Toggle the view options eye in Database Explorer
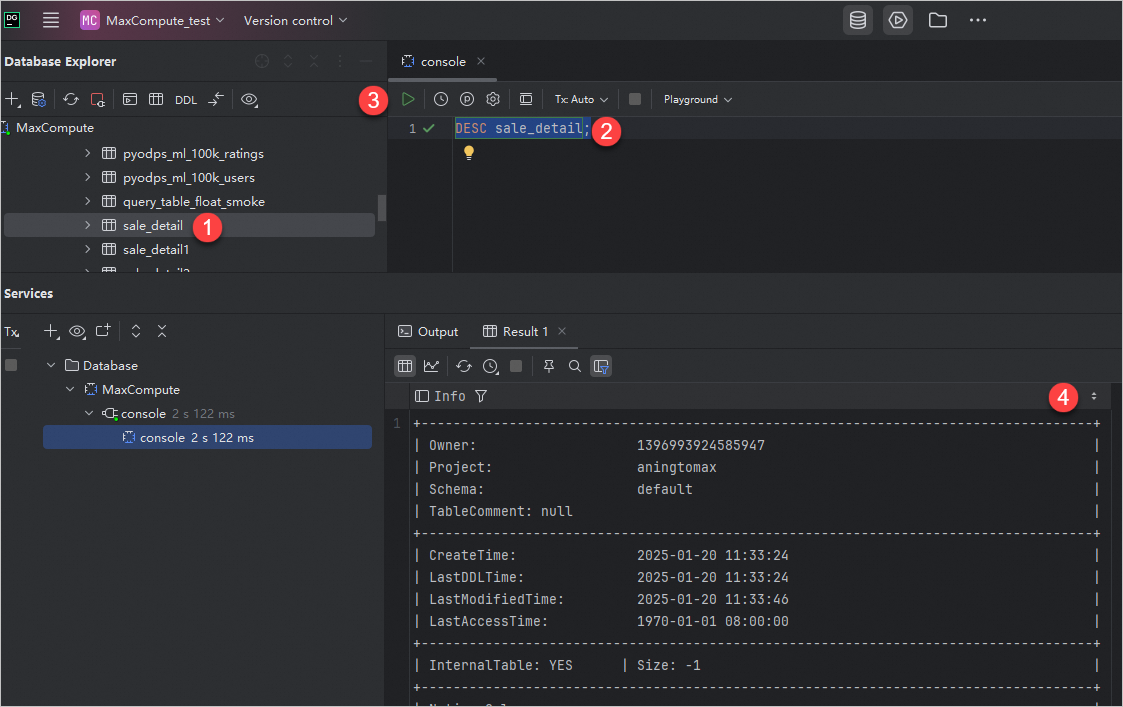Image resolution: width=1123 pixels, height=707 pixels. tap(249, 99)
